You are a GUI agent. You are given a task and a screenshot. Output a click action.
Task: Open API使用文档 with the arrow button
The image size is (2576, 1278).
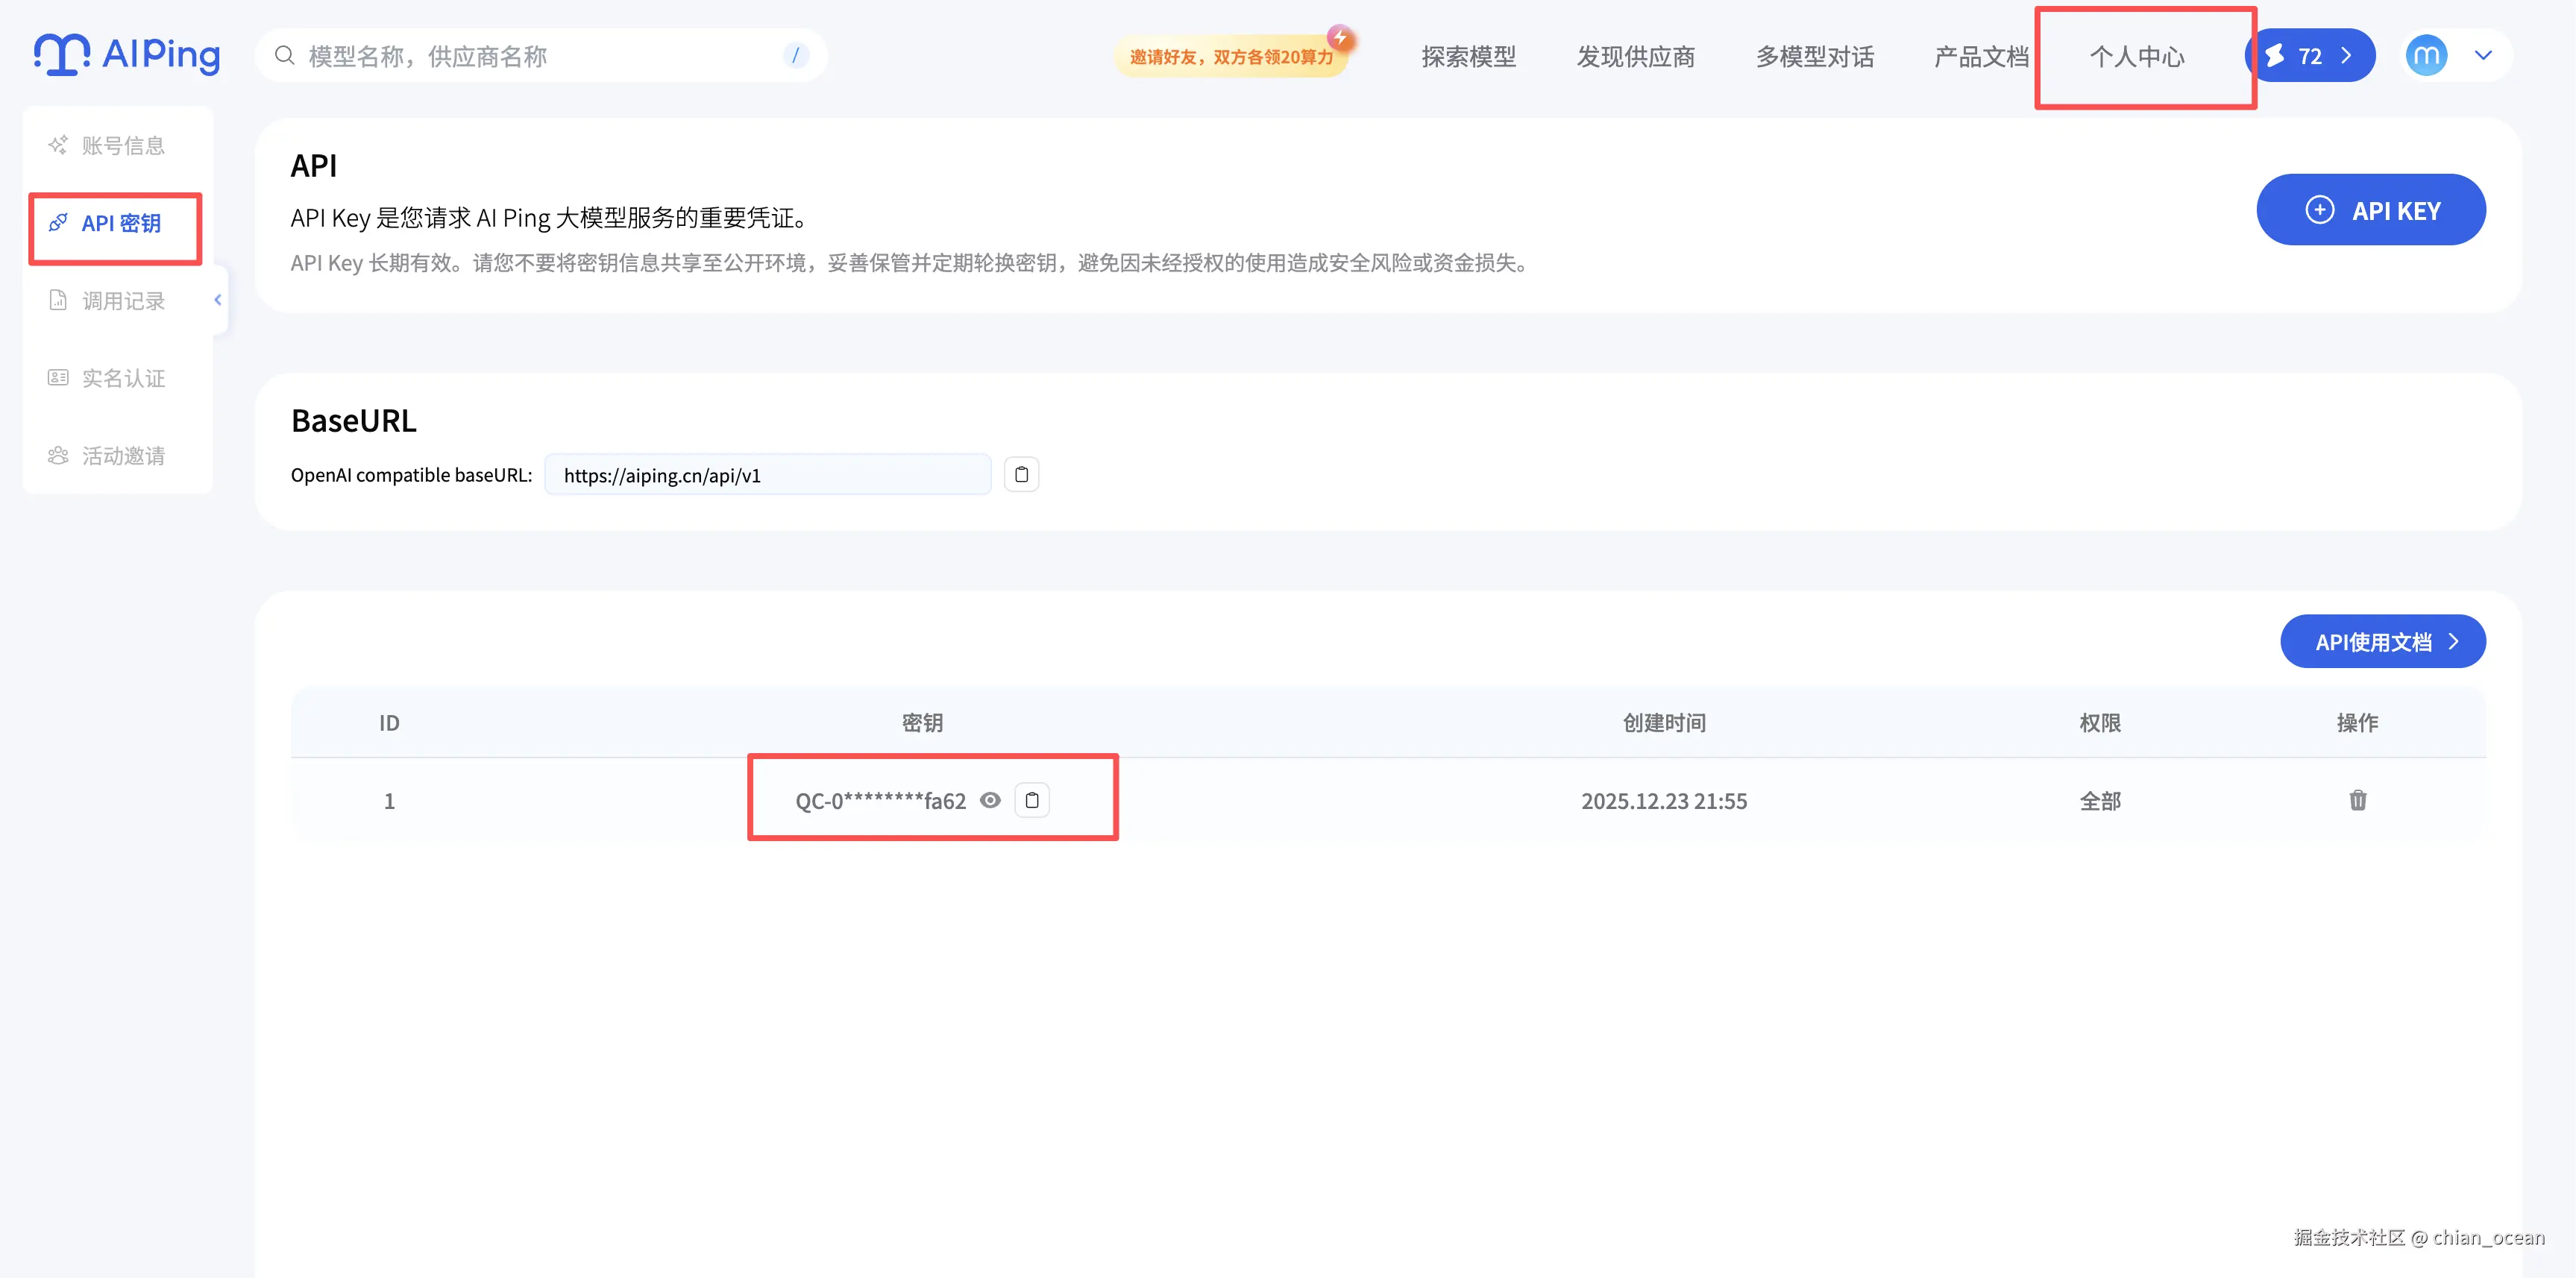click(x=2383, y=642)
